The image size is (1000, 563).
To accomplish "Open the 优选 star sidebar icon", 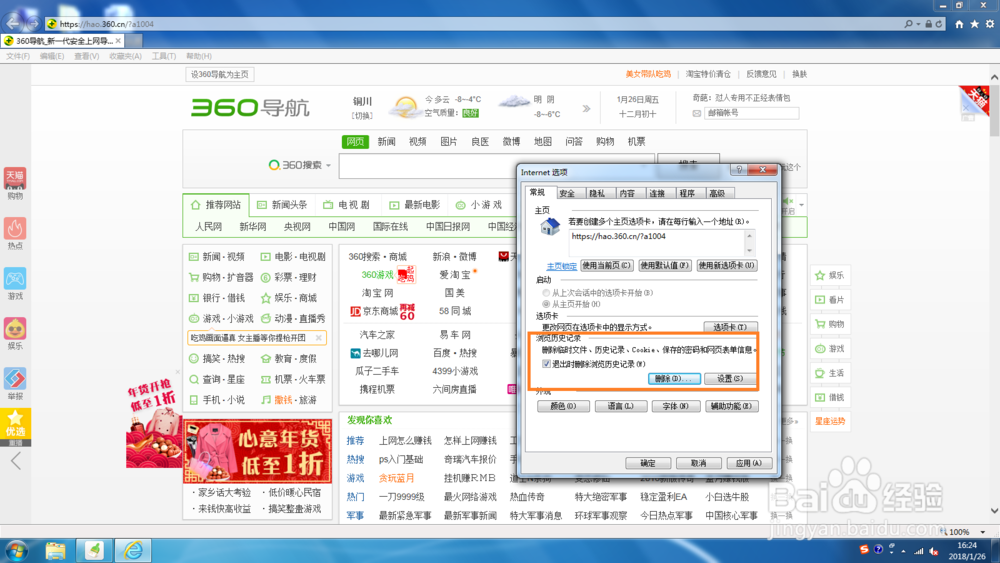I will [15, 426].
